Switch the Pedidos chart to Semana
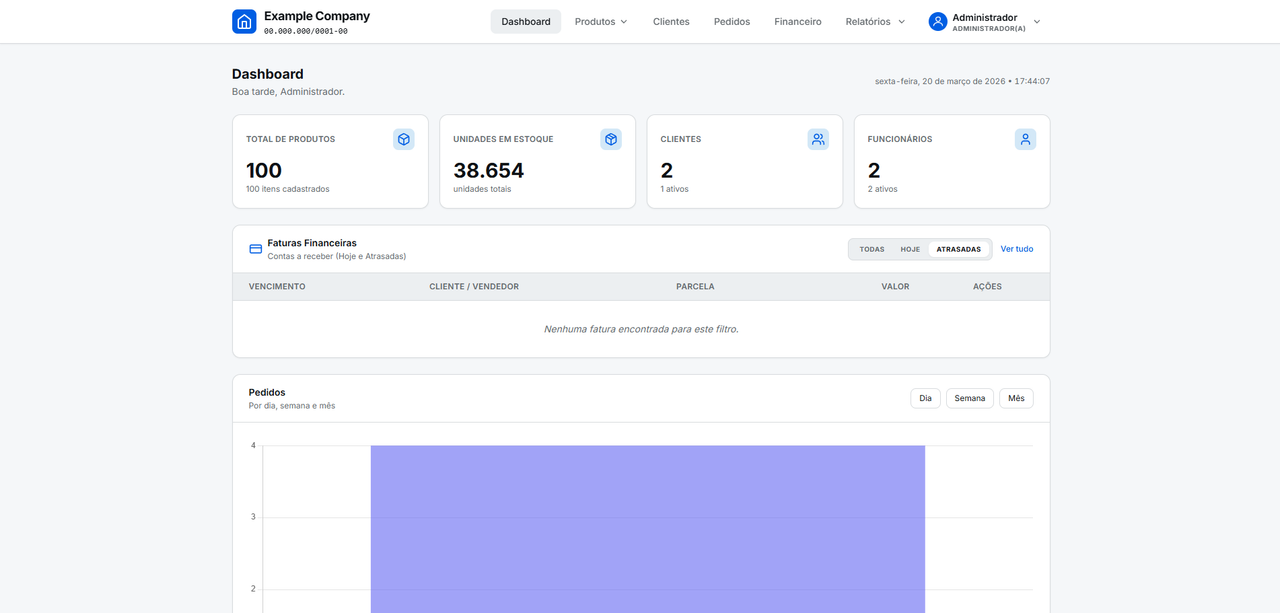This screenshot has height=613, width=1280. point(970,398)
